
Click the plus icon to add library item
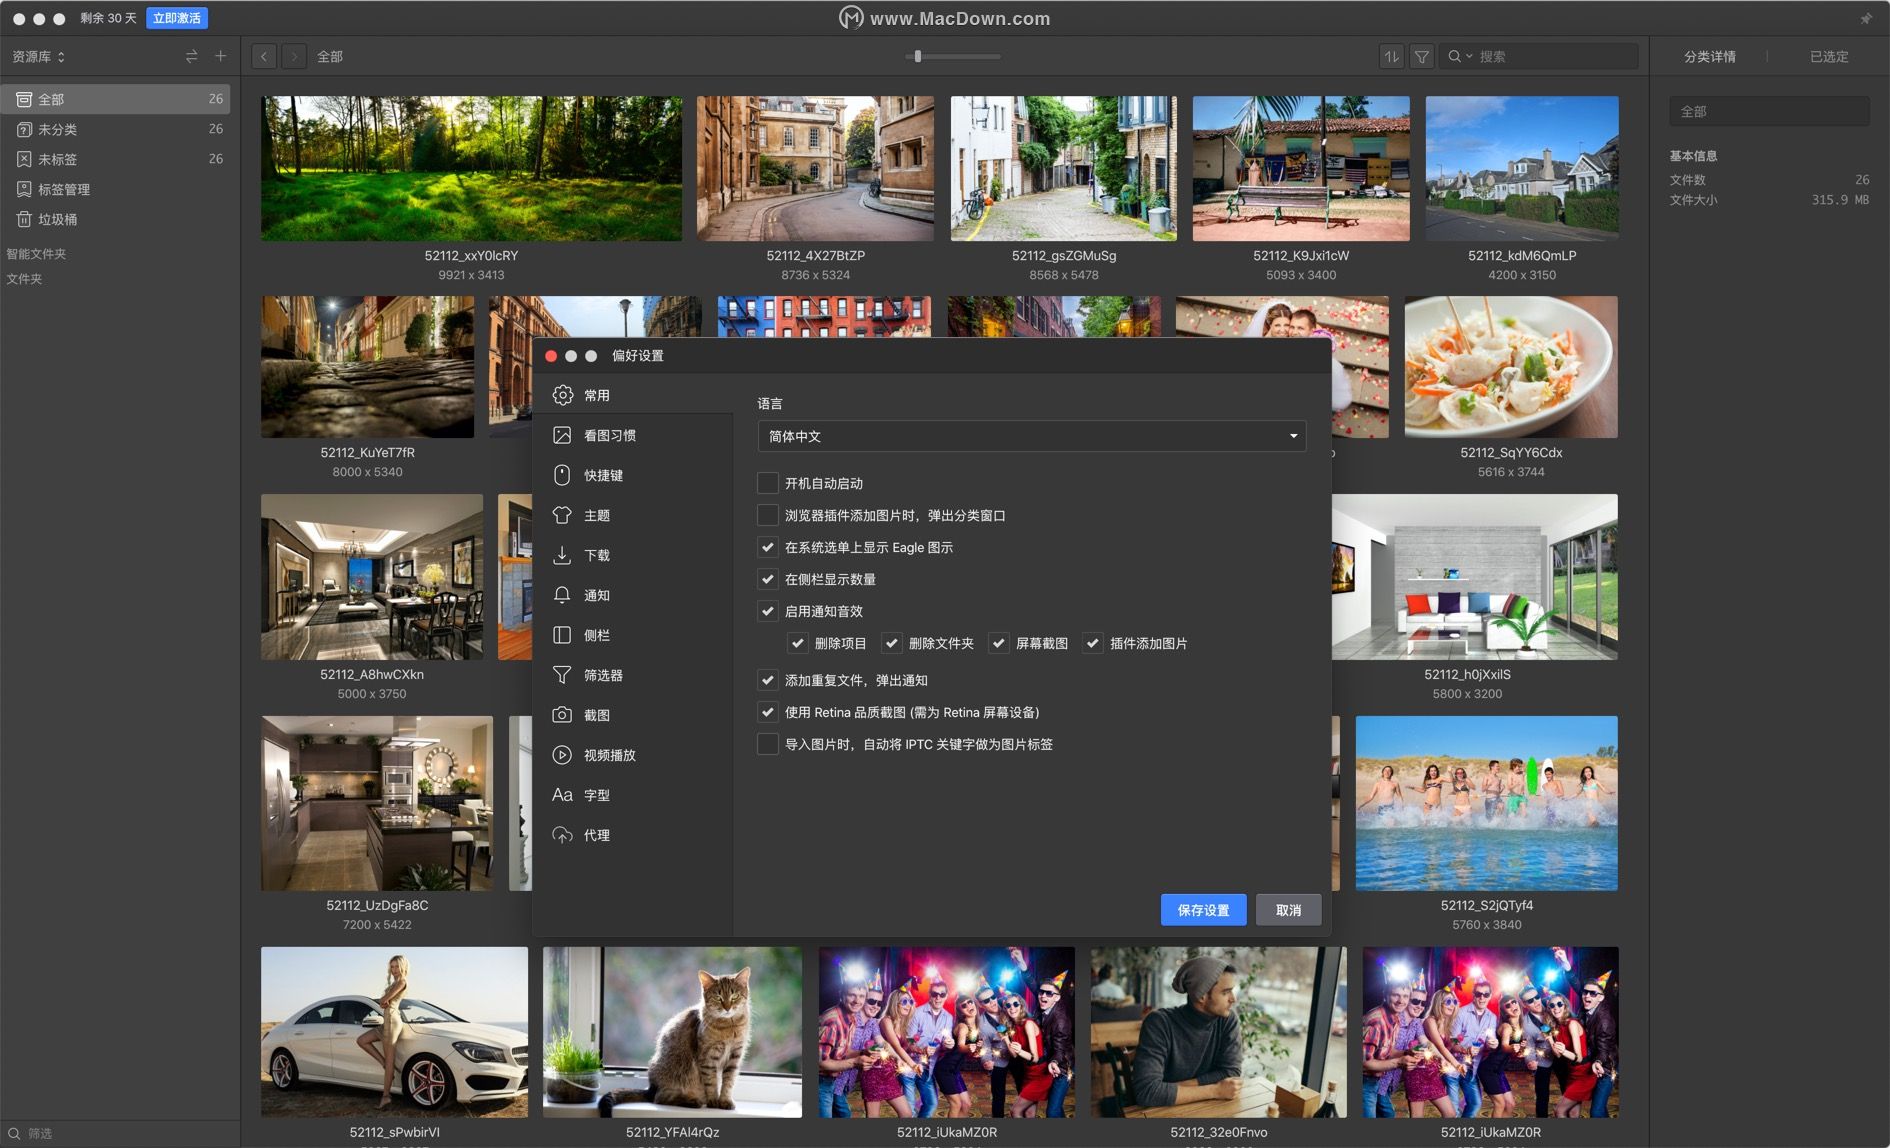[x=221, y=56]
